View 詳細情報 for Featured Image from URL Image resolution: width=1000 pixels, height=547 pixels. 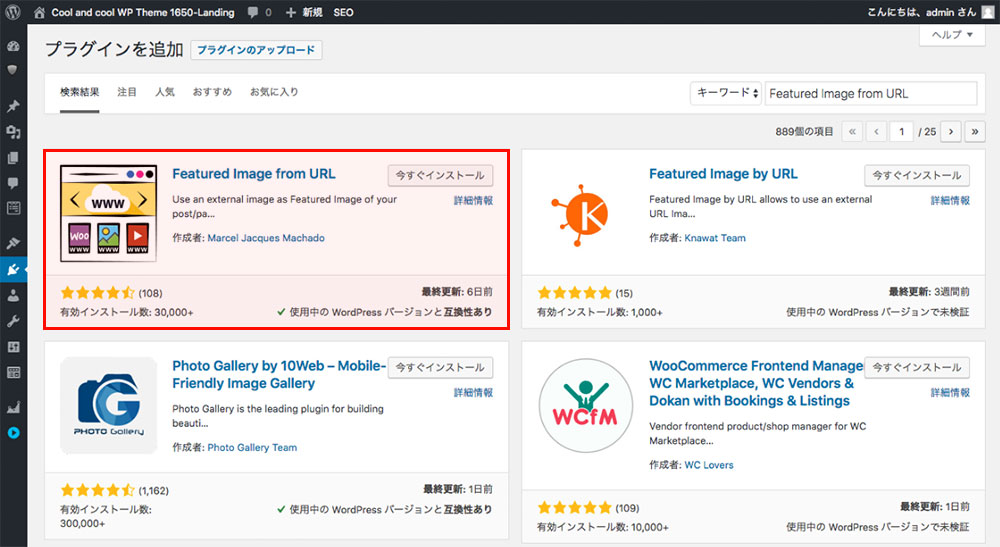tap(473, 200)
